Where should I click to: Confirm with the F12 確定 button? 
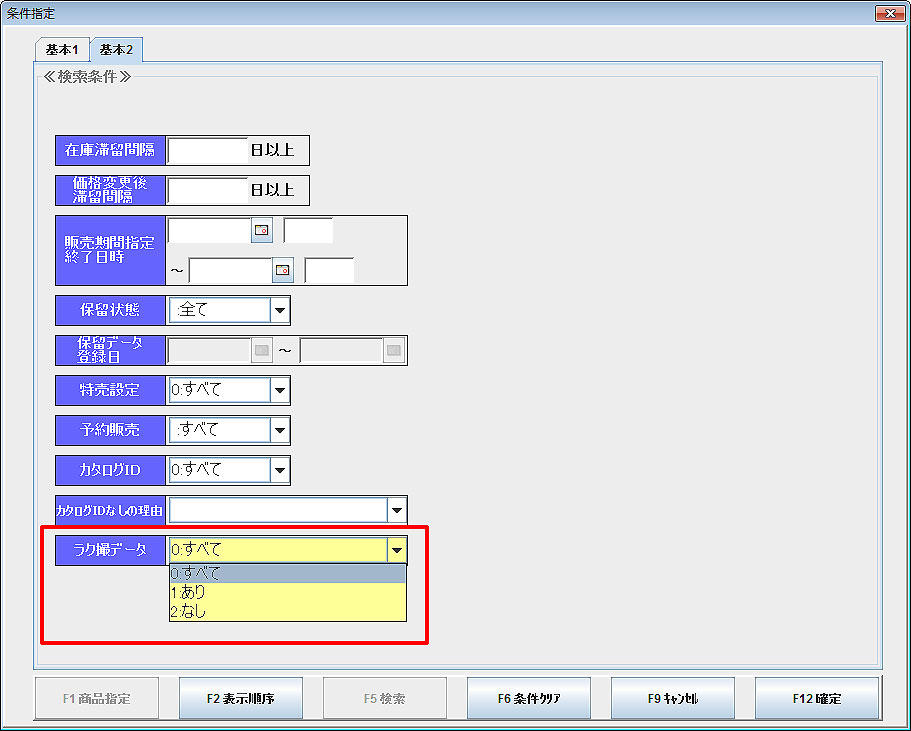pyautogui.click(x=816, y=699)
